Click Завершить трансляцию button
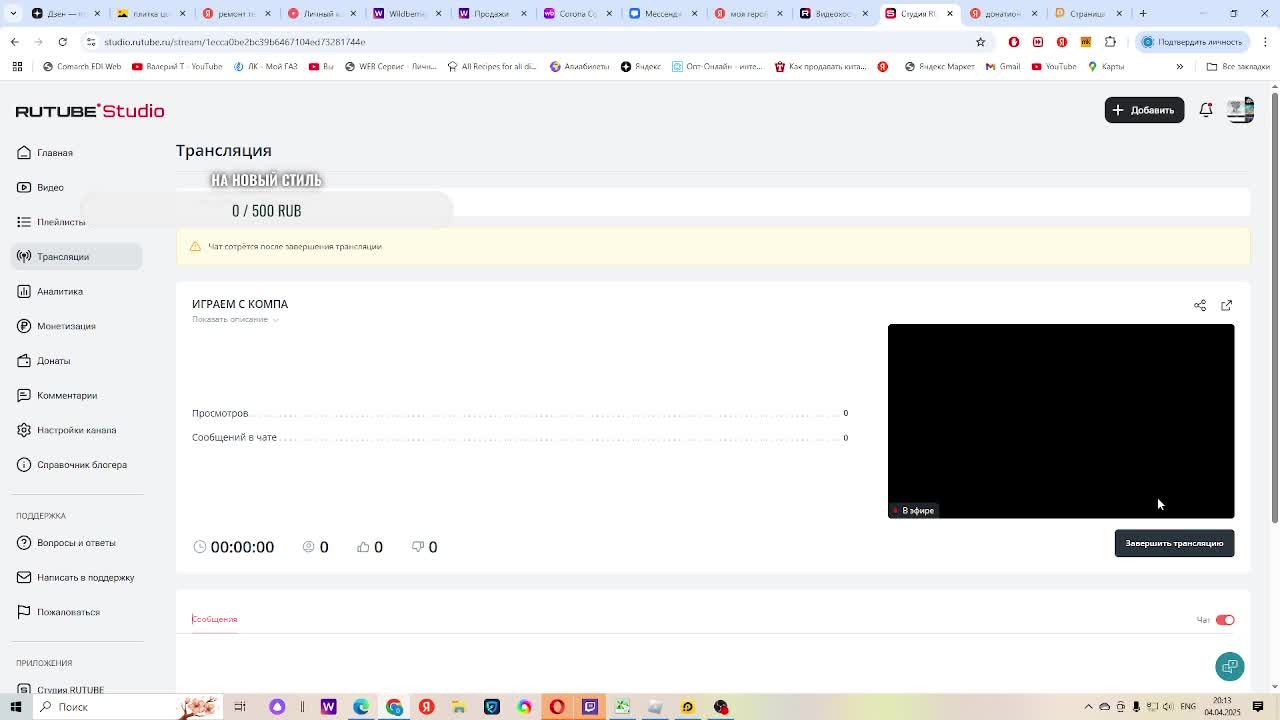Image resolution: width=1280 pixels, height=720 pixels. (1174, 543)
